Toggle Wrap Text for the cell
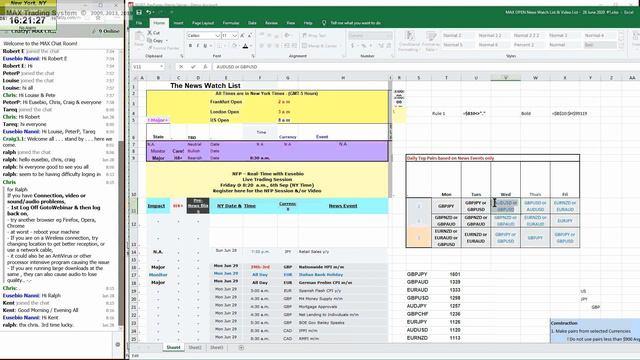 pos(313,36)
